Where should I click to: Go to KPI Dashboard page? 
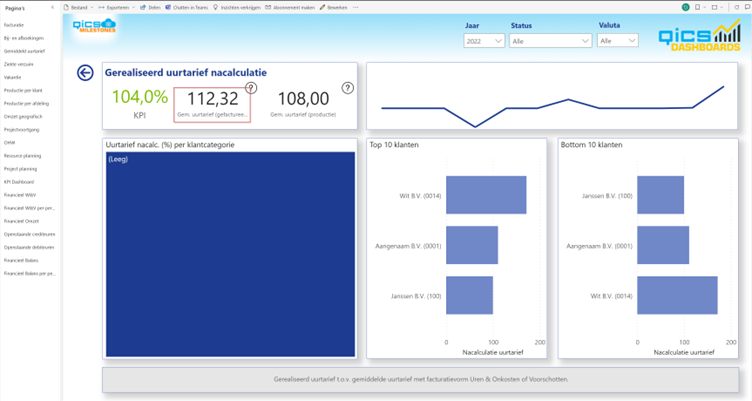click(x=19, y=182)
